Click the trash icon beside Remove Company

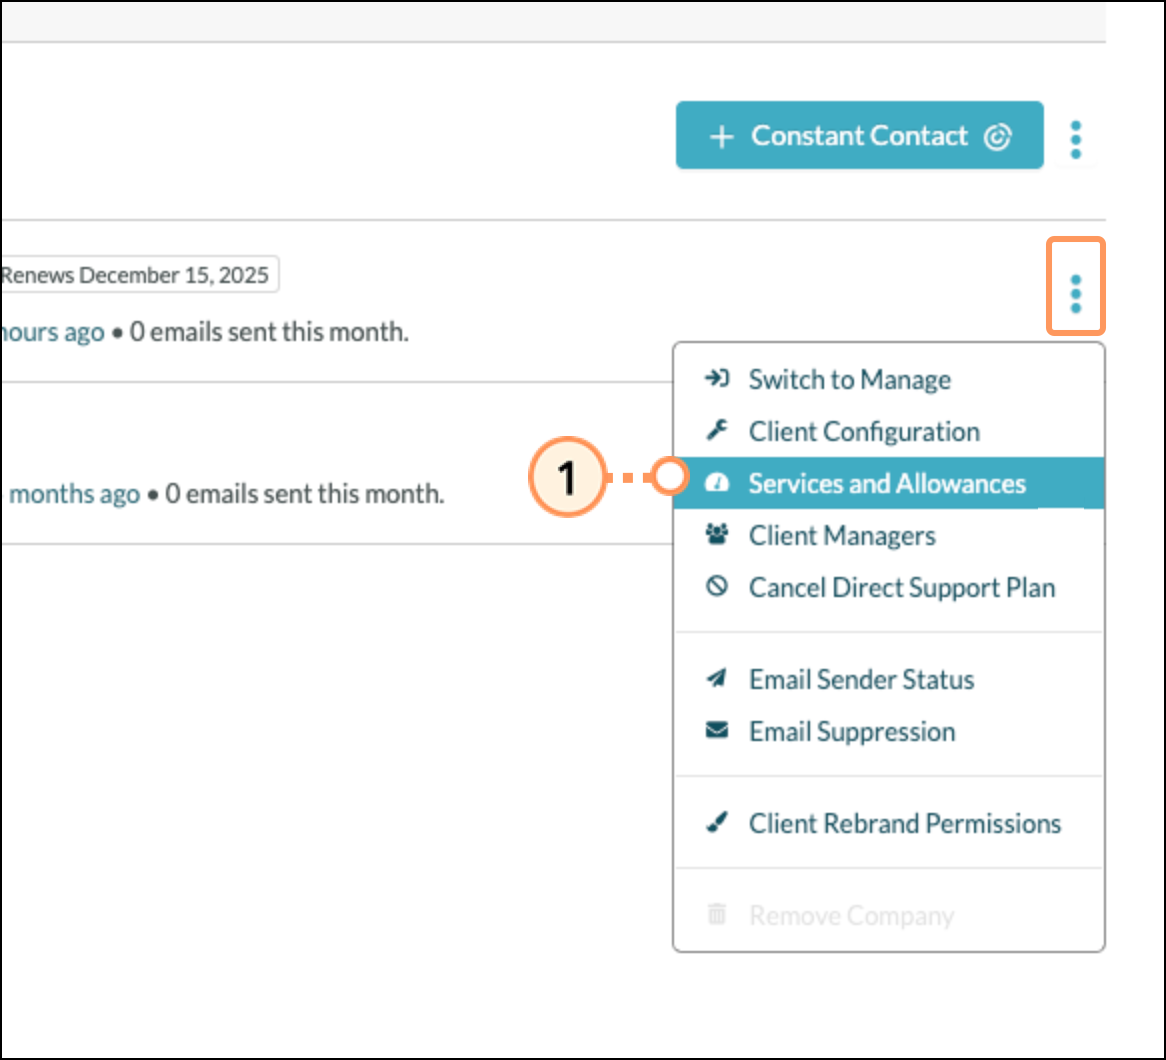(717, 915)
